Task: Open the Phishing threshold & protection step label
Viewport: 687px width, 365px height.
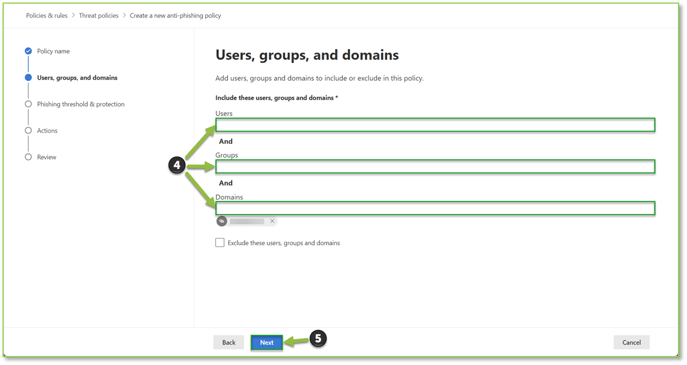Action: pos(81,104)
